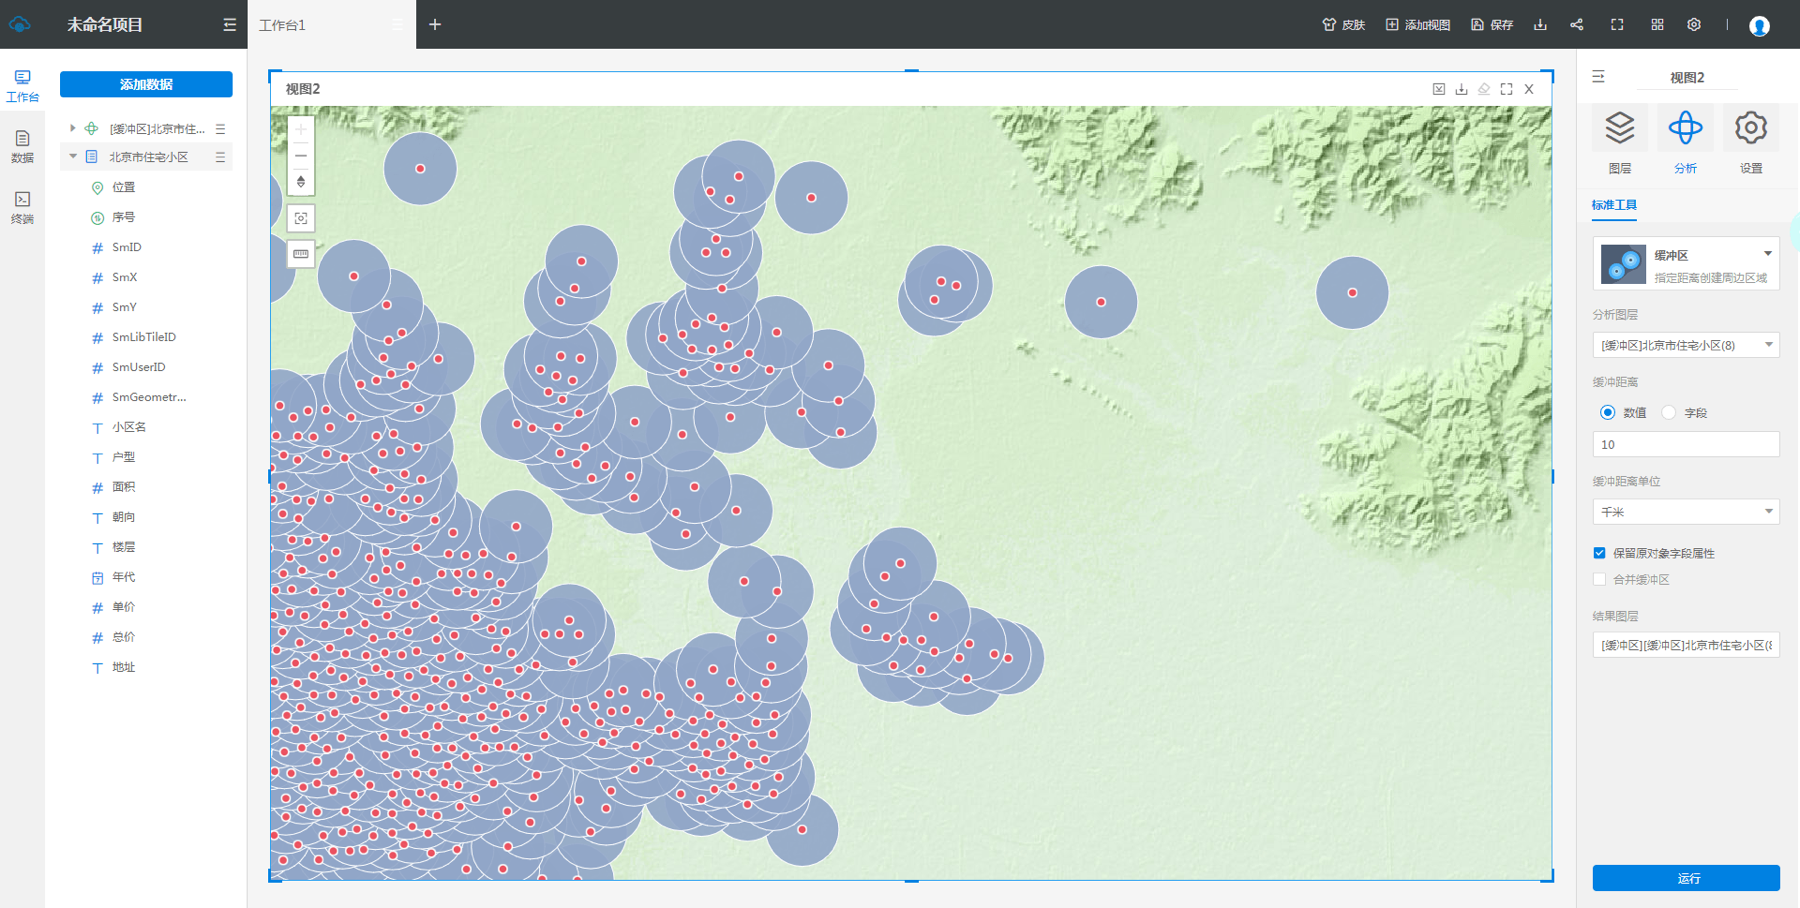Click the 添加数据 button

146,84
